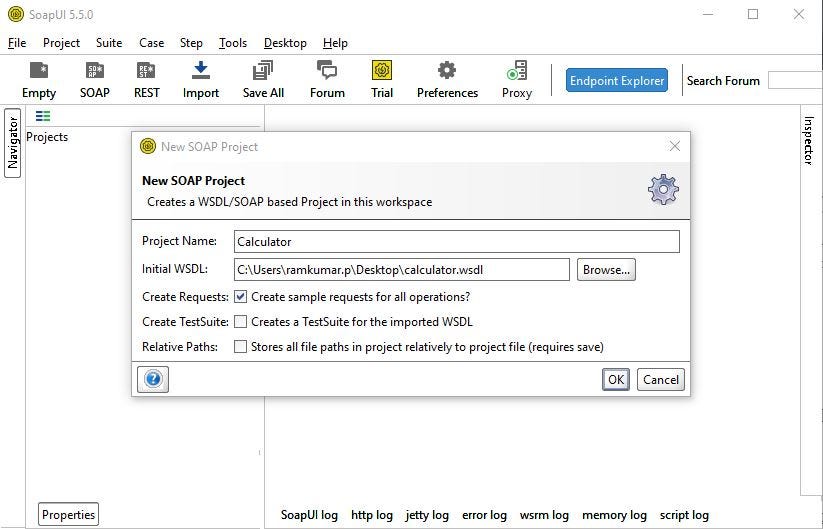823x529 pixels.
Task: Maximize the SoapUI window
Action: 753,14
